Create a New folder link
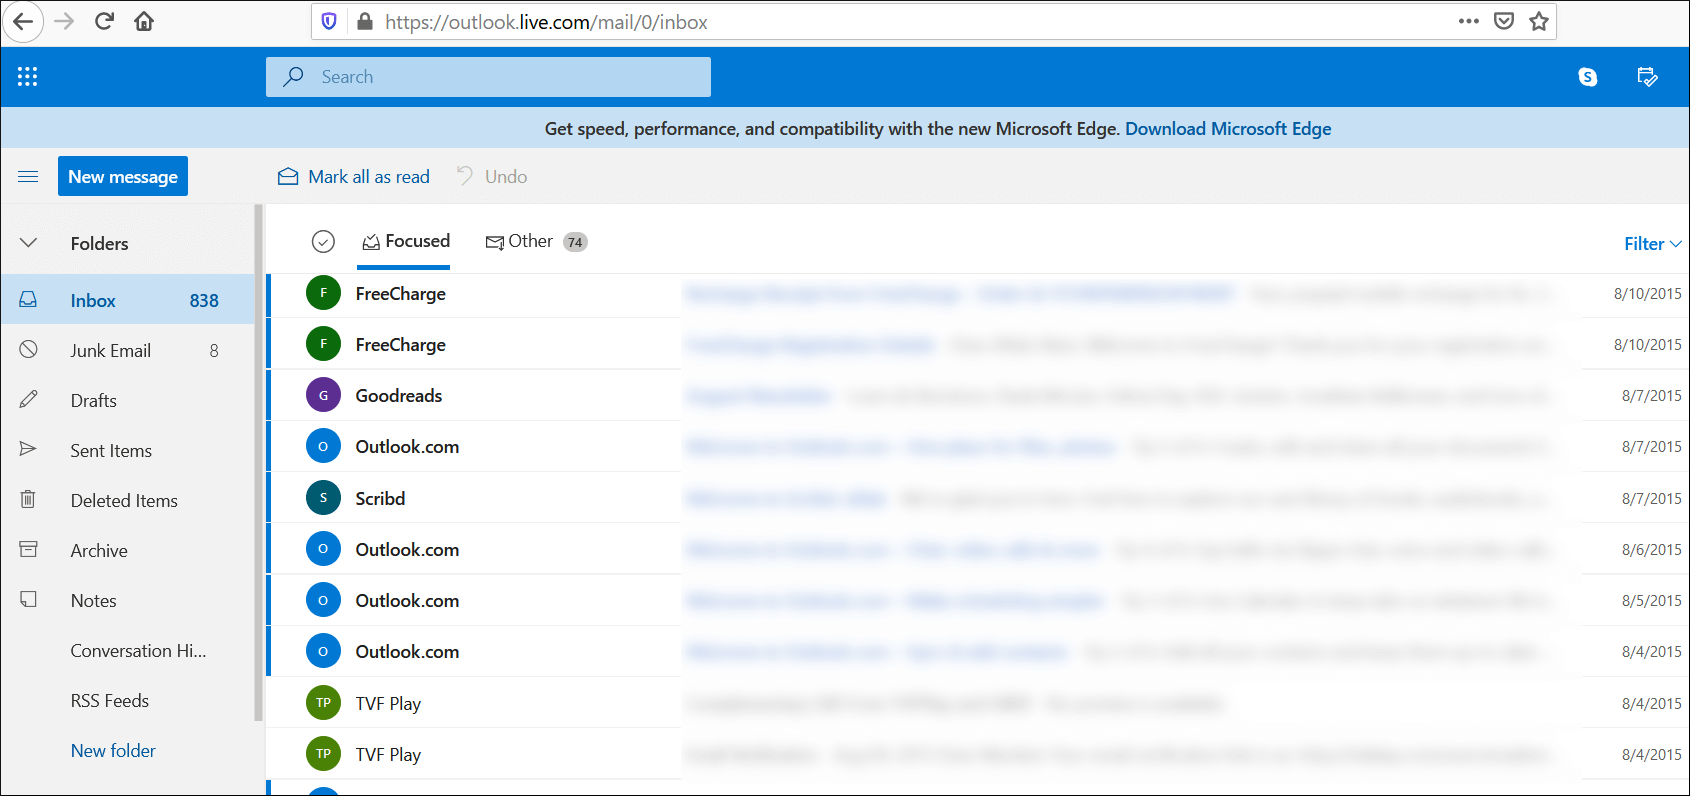1690x796 pixels. click(113, 750)
